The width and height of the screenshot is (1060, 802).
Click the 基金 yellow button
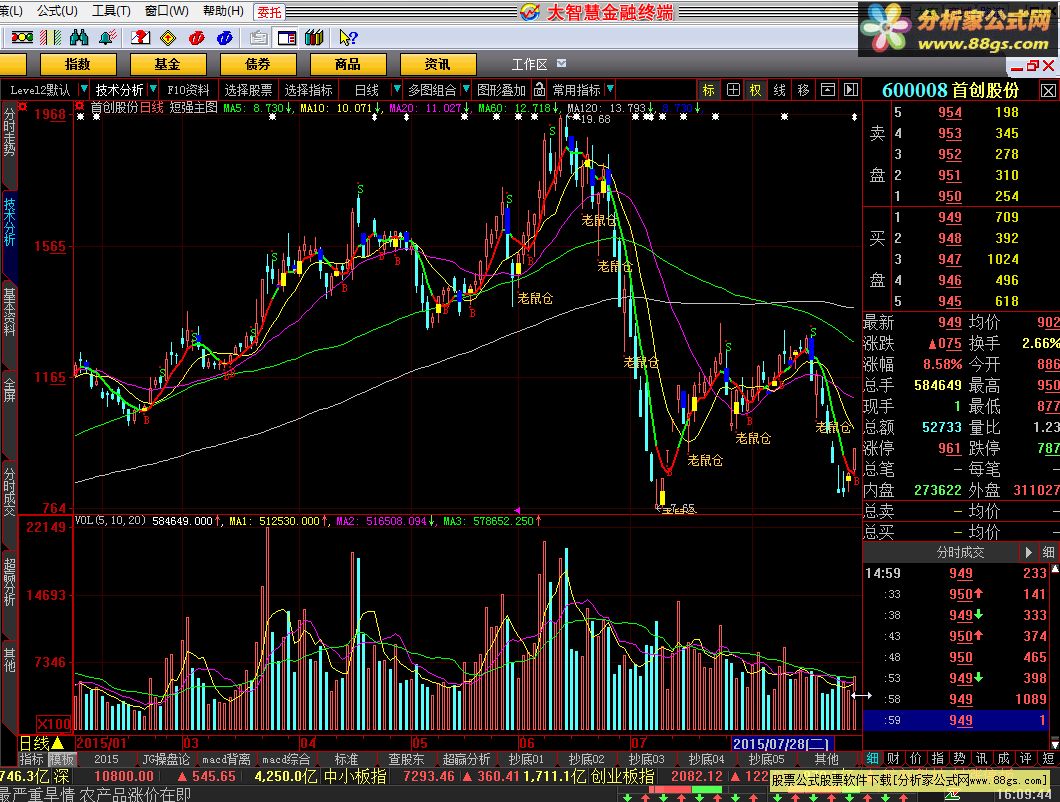pyautogui.click(x=168, y=64)
